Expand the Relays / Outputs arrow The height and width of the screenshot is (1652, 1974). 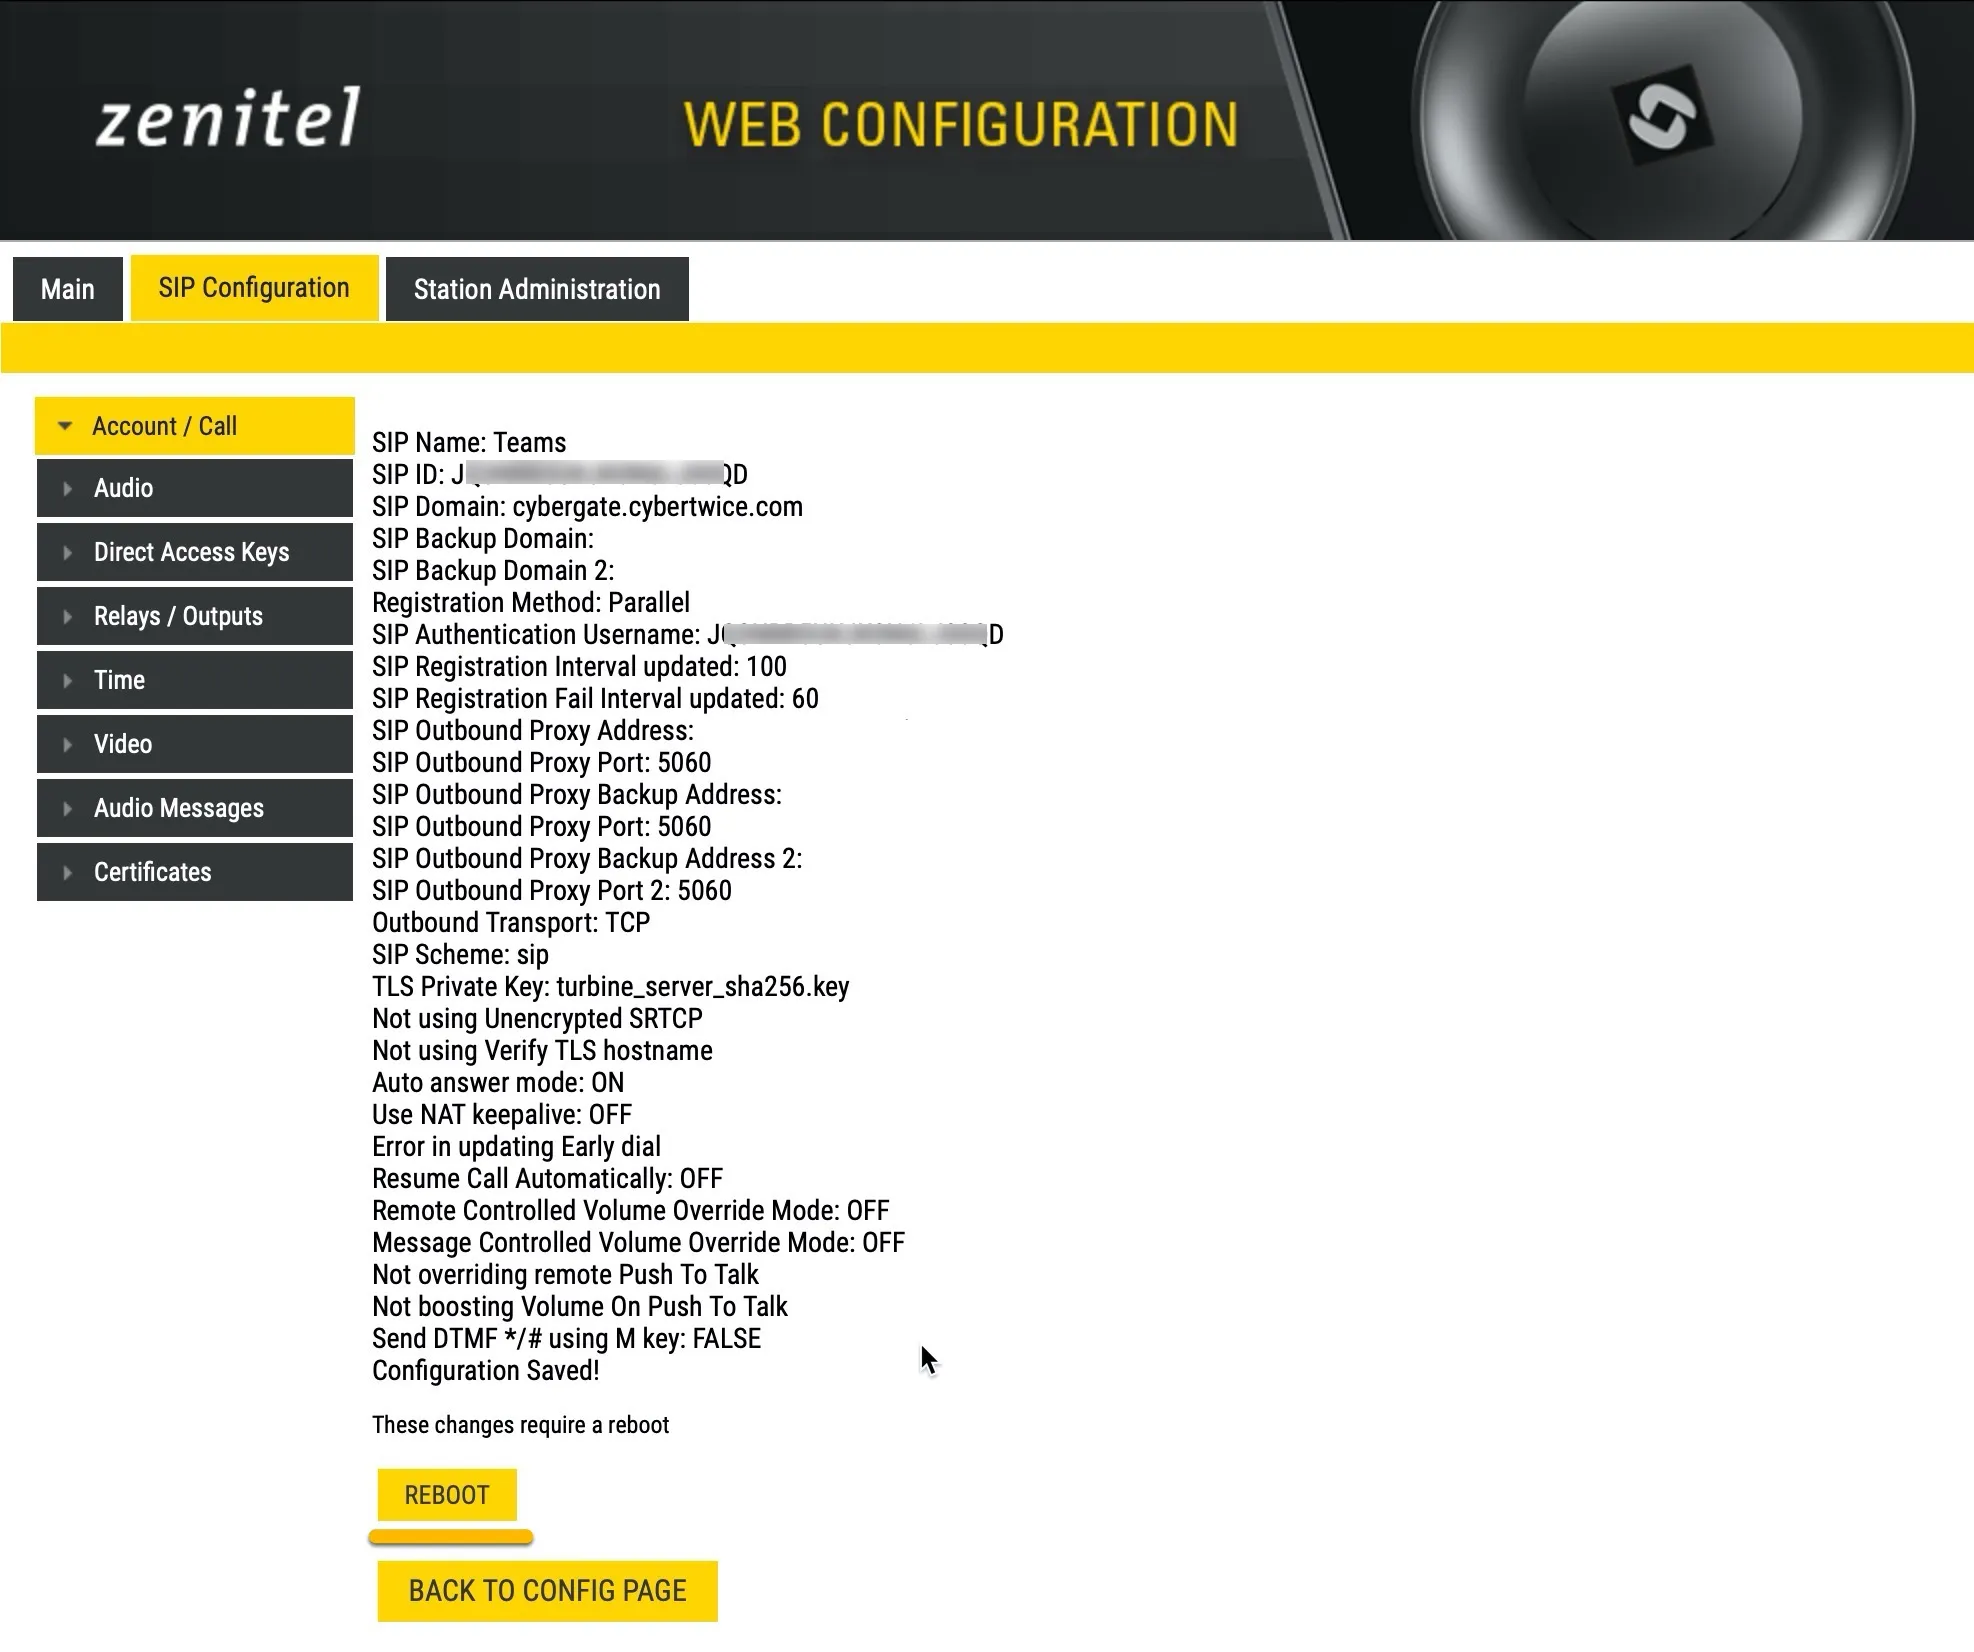[x=67, y=617]
